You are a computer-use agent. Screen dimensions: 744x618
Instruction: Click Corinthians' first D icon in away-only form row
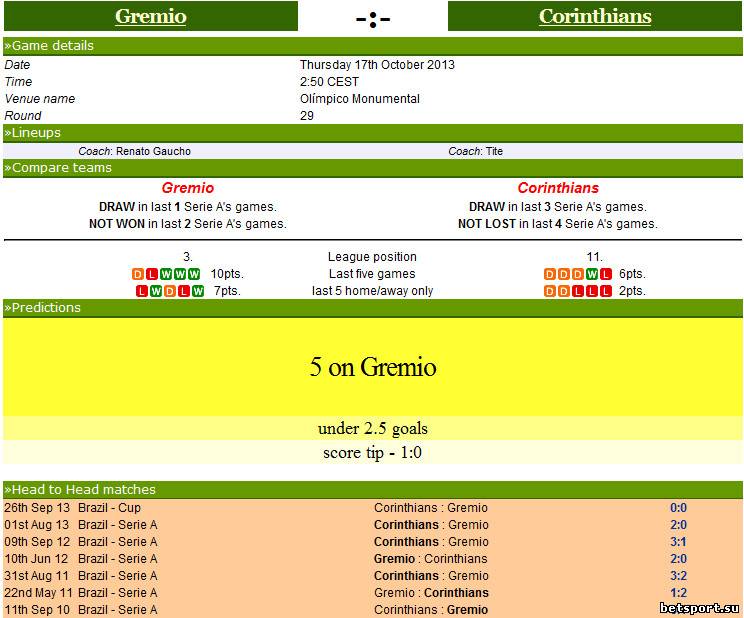[x=550, y=291]
